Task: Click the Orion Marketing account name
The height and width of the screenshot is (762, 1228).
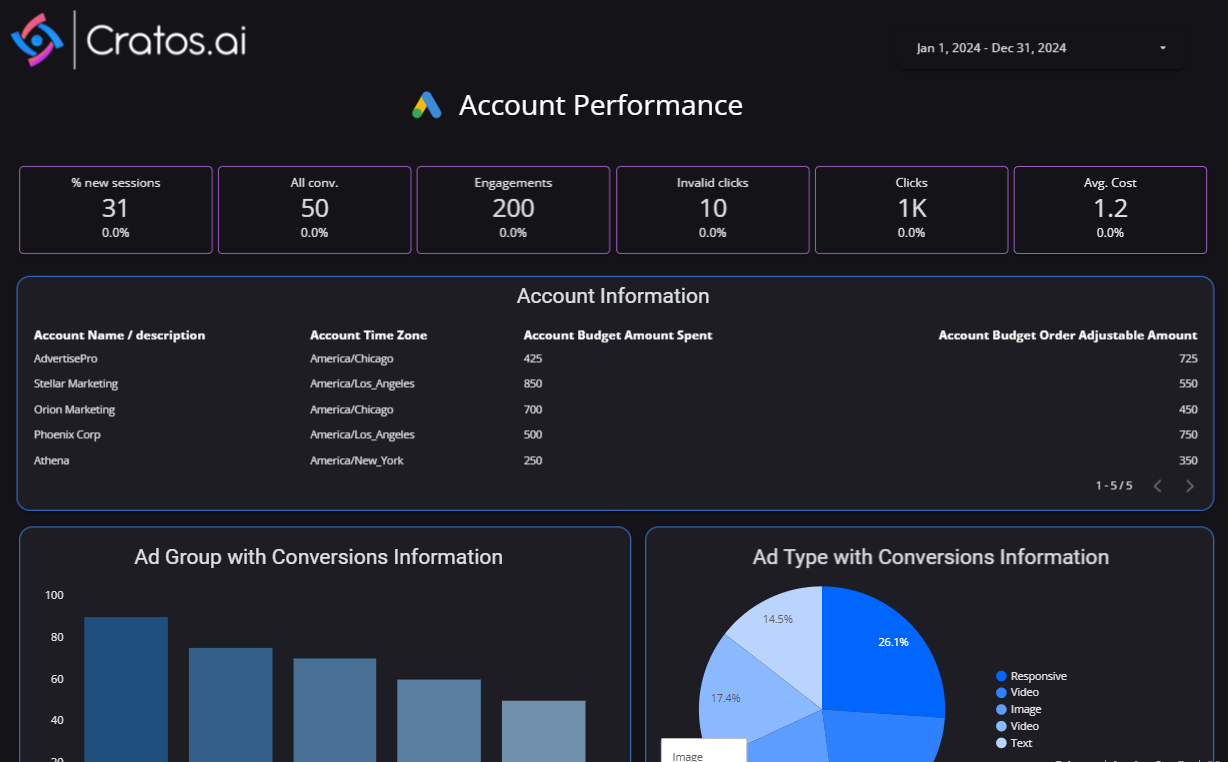Action: pos(74,410)
